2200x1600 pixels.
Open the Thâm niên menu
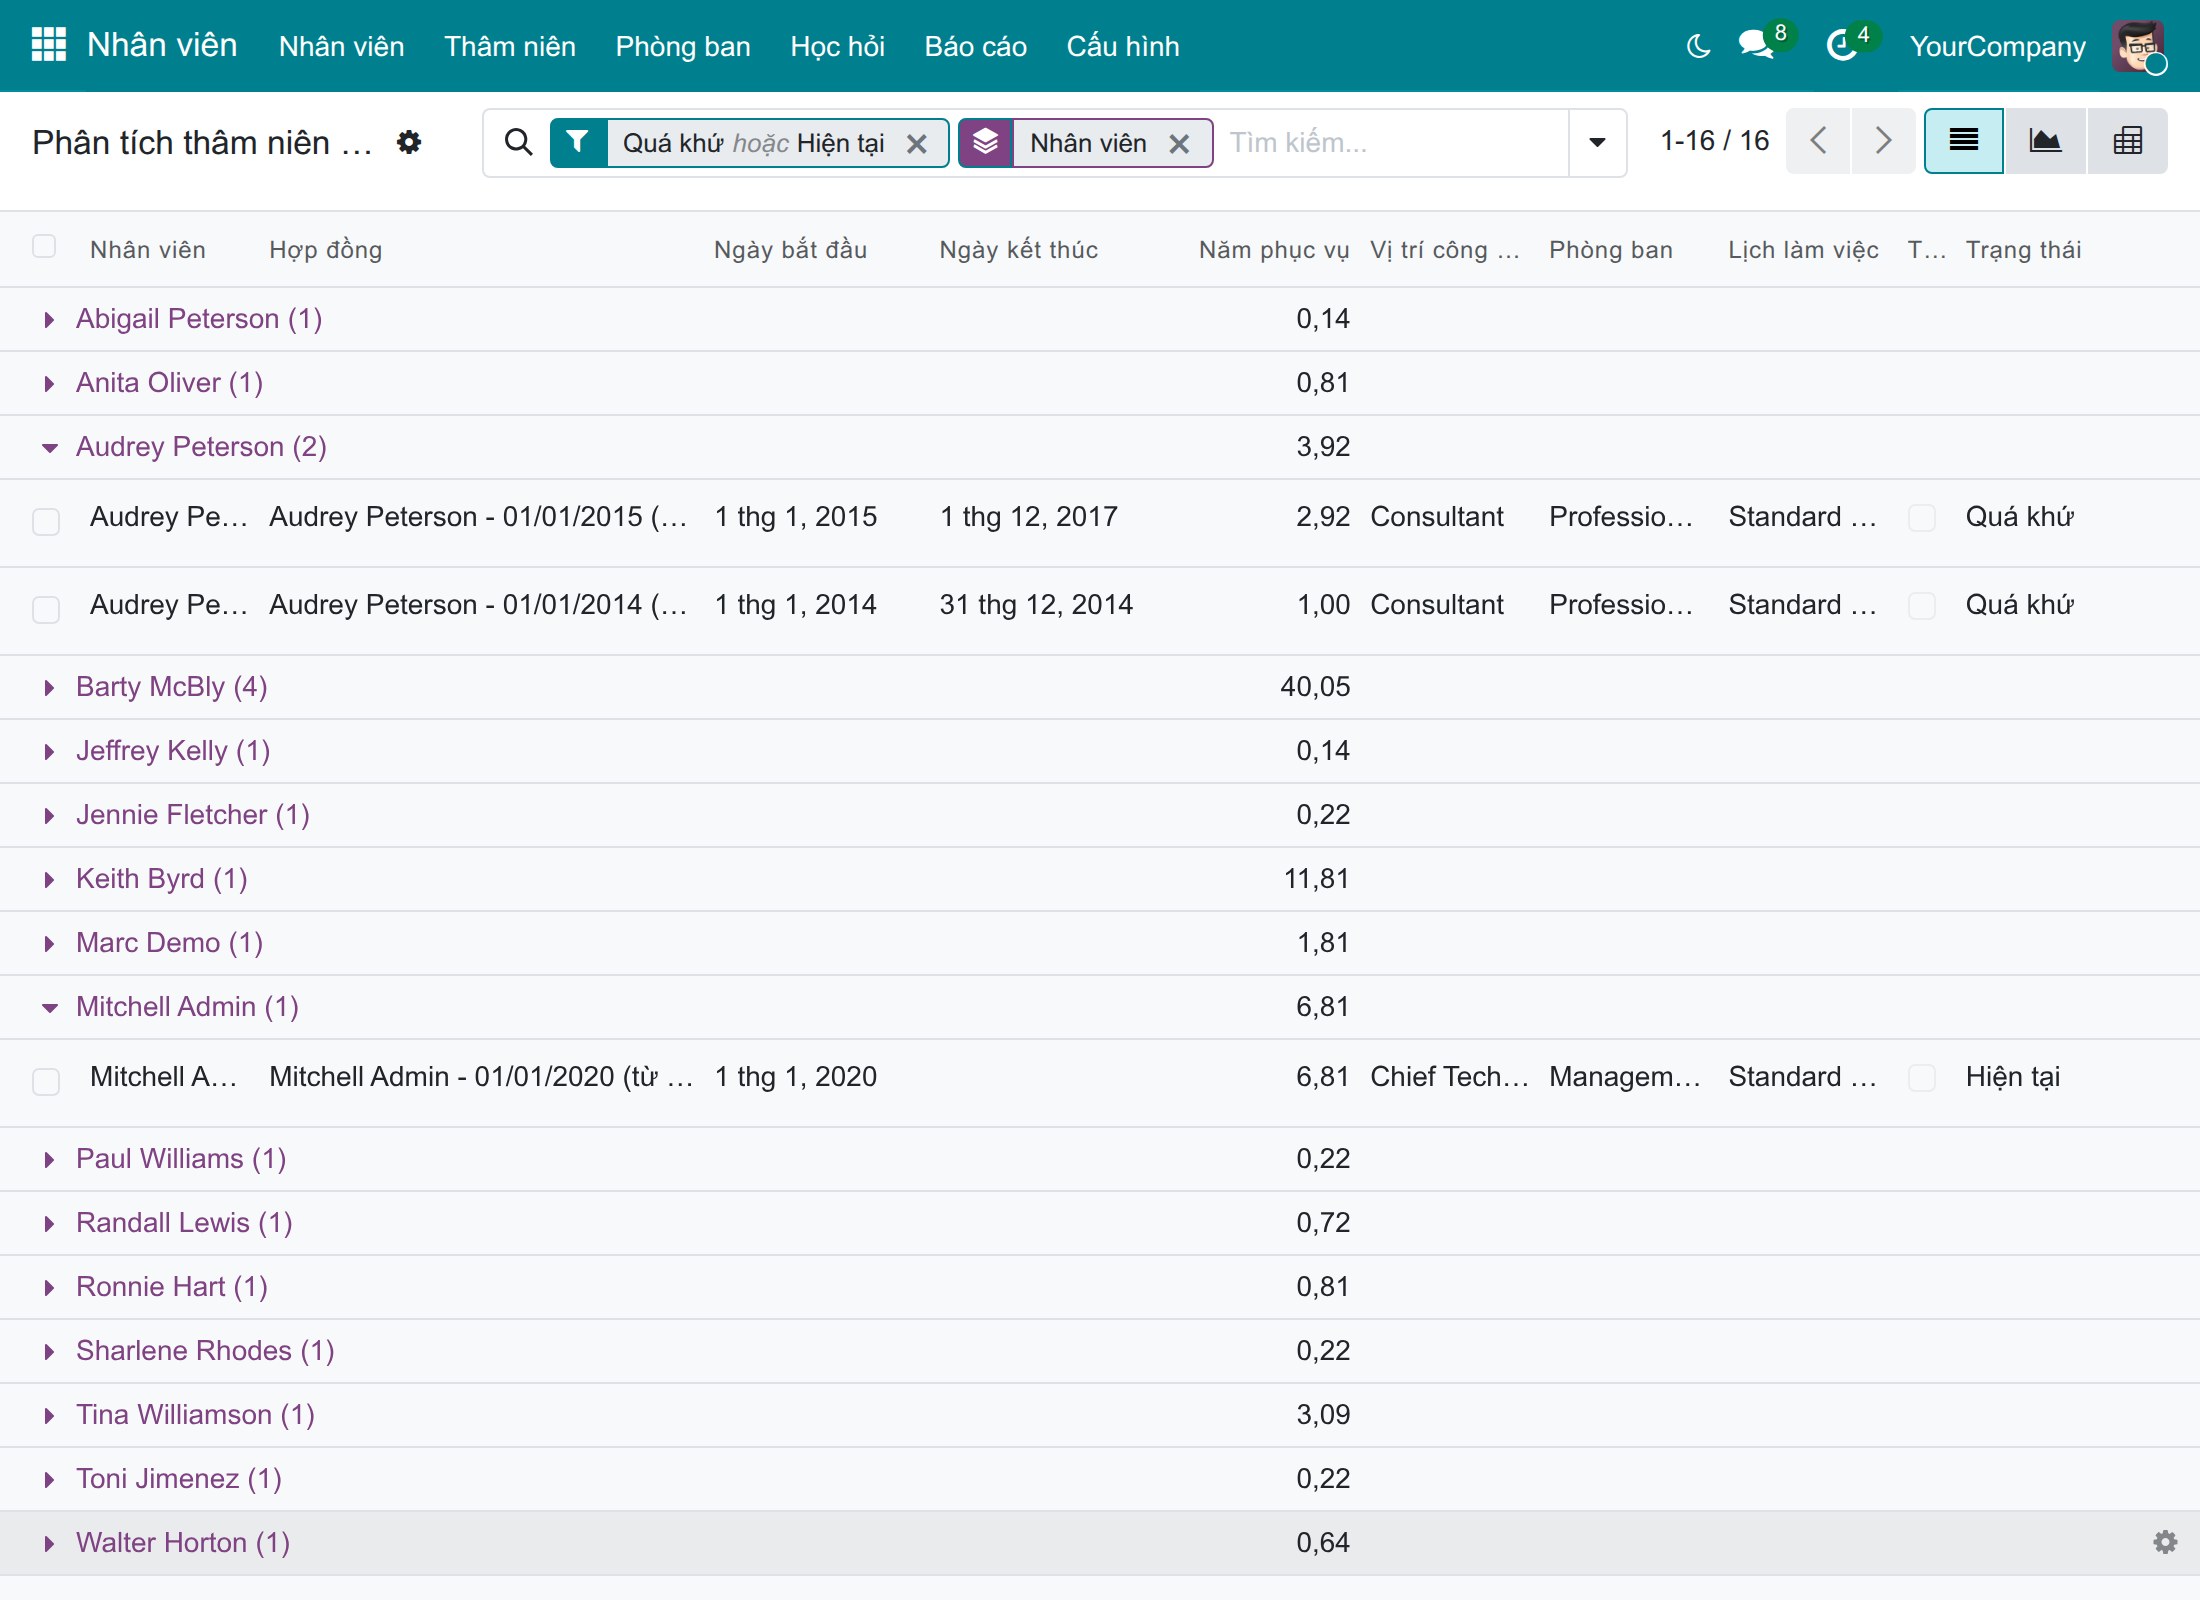[510, 46]
